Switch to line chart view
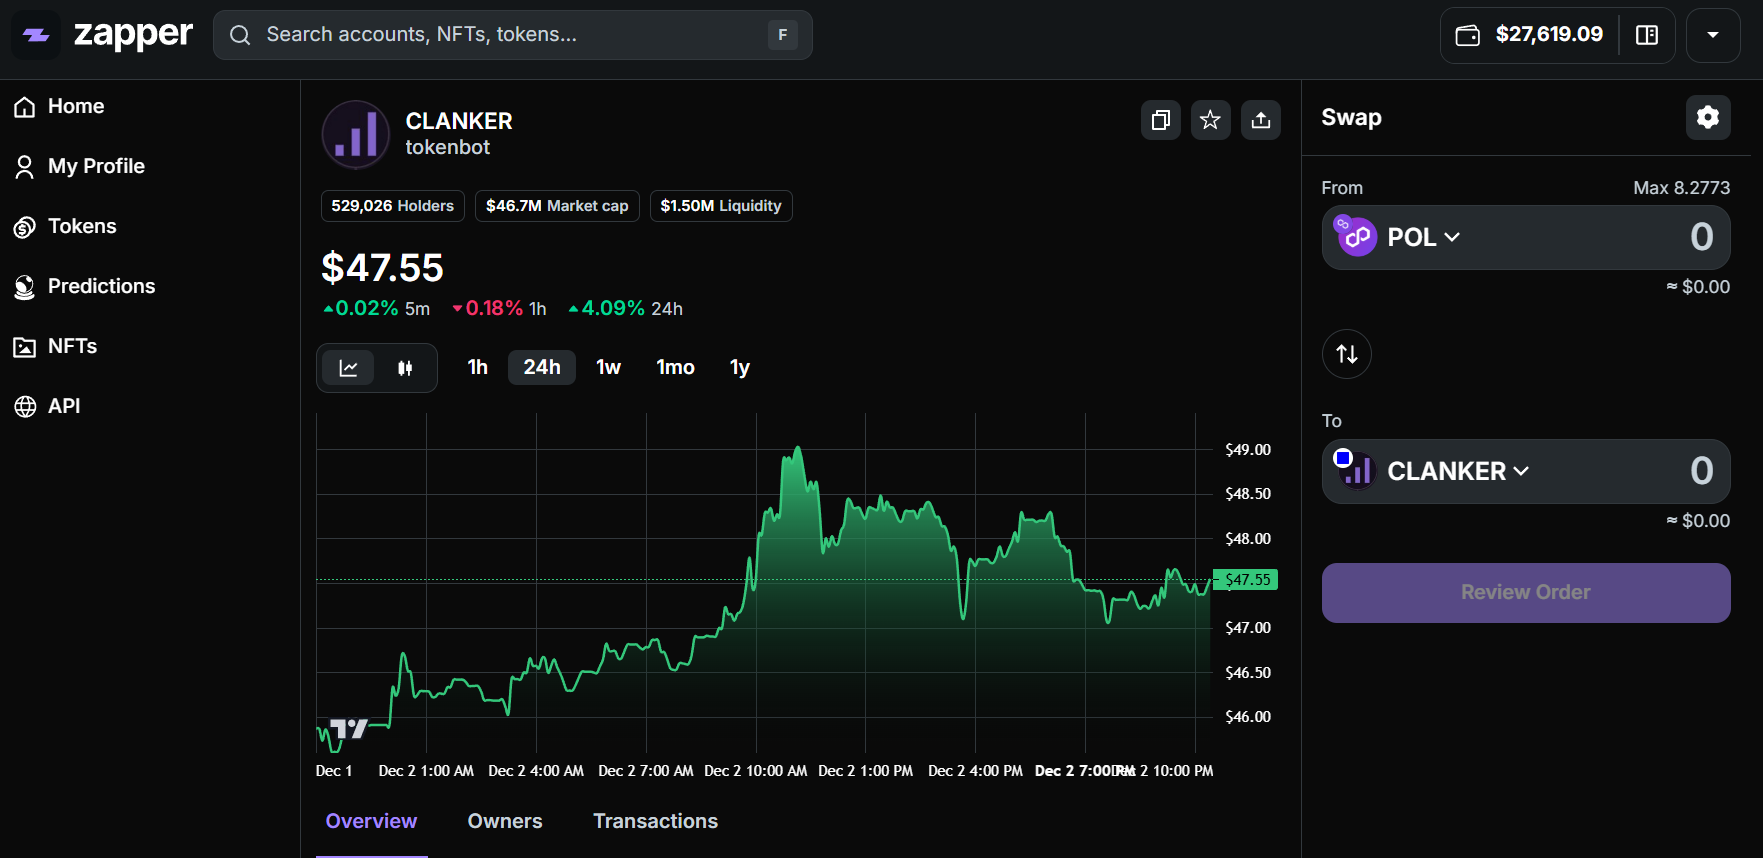1763x858 pixels. pyautogui.click(x=348, y=368)
